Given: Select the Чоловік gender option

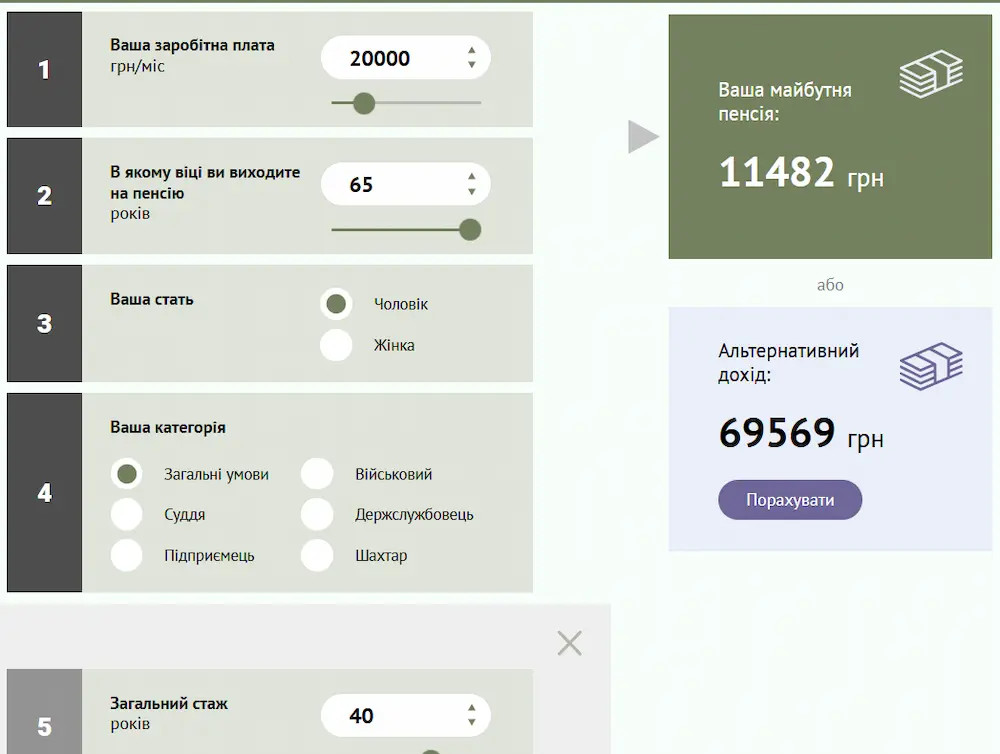Looking at the screenshot, I should 336,304.
